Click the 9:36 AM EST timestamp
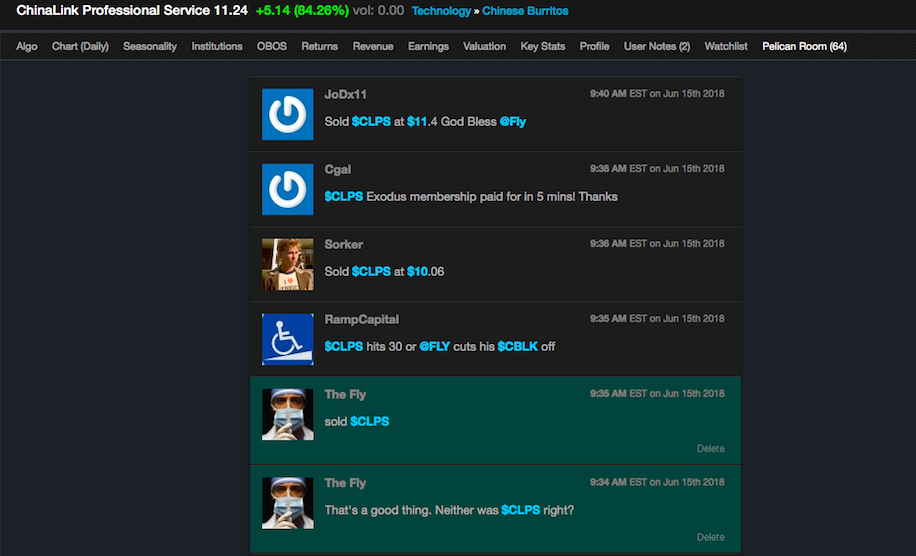The height and width of the screenshot is (556, 916). point(657,244)
